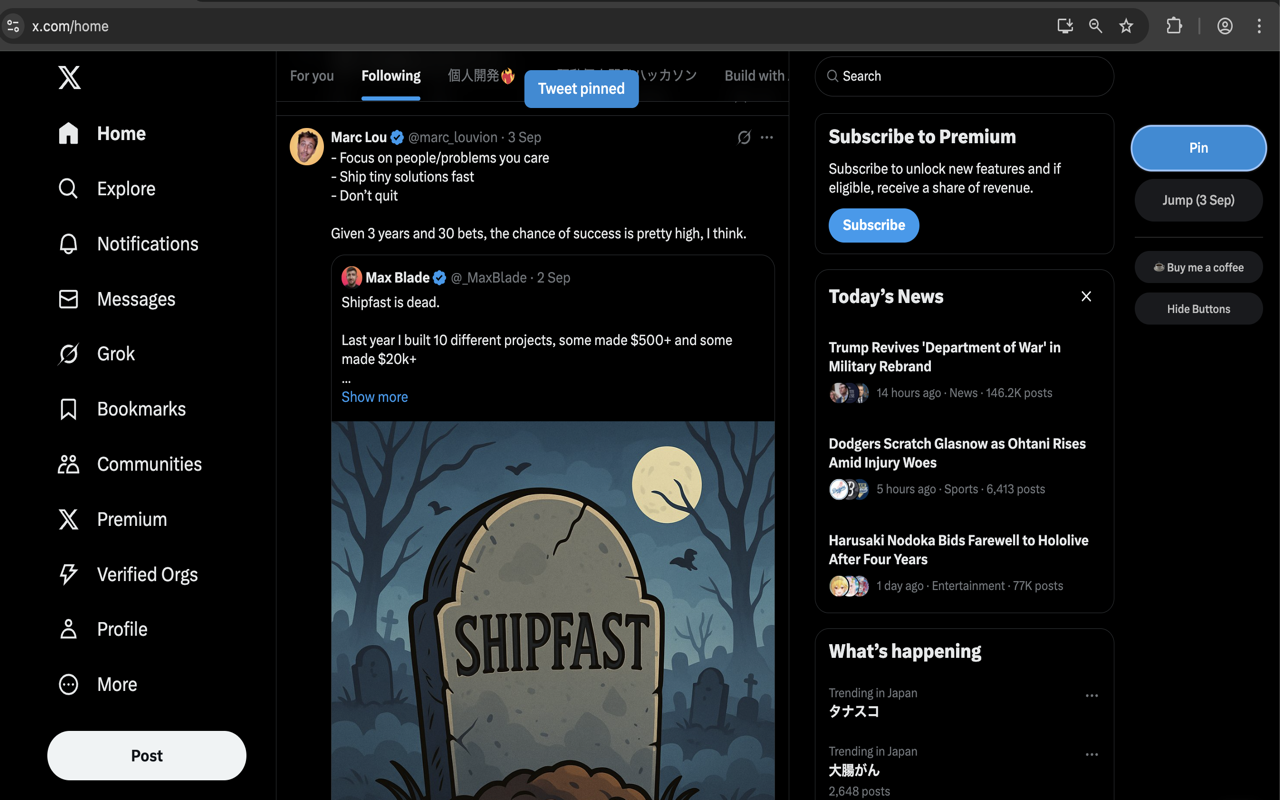Open Grok from the sidebar
The width and height of the screenshot is (1280, 800).
point(97,354)
